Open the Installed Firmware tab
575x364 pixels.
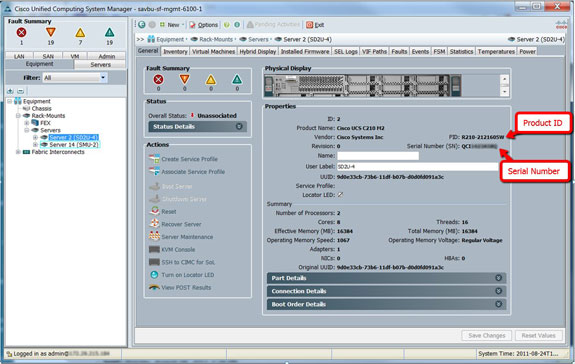[x=305, y=52]
